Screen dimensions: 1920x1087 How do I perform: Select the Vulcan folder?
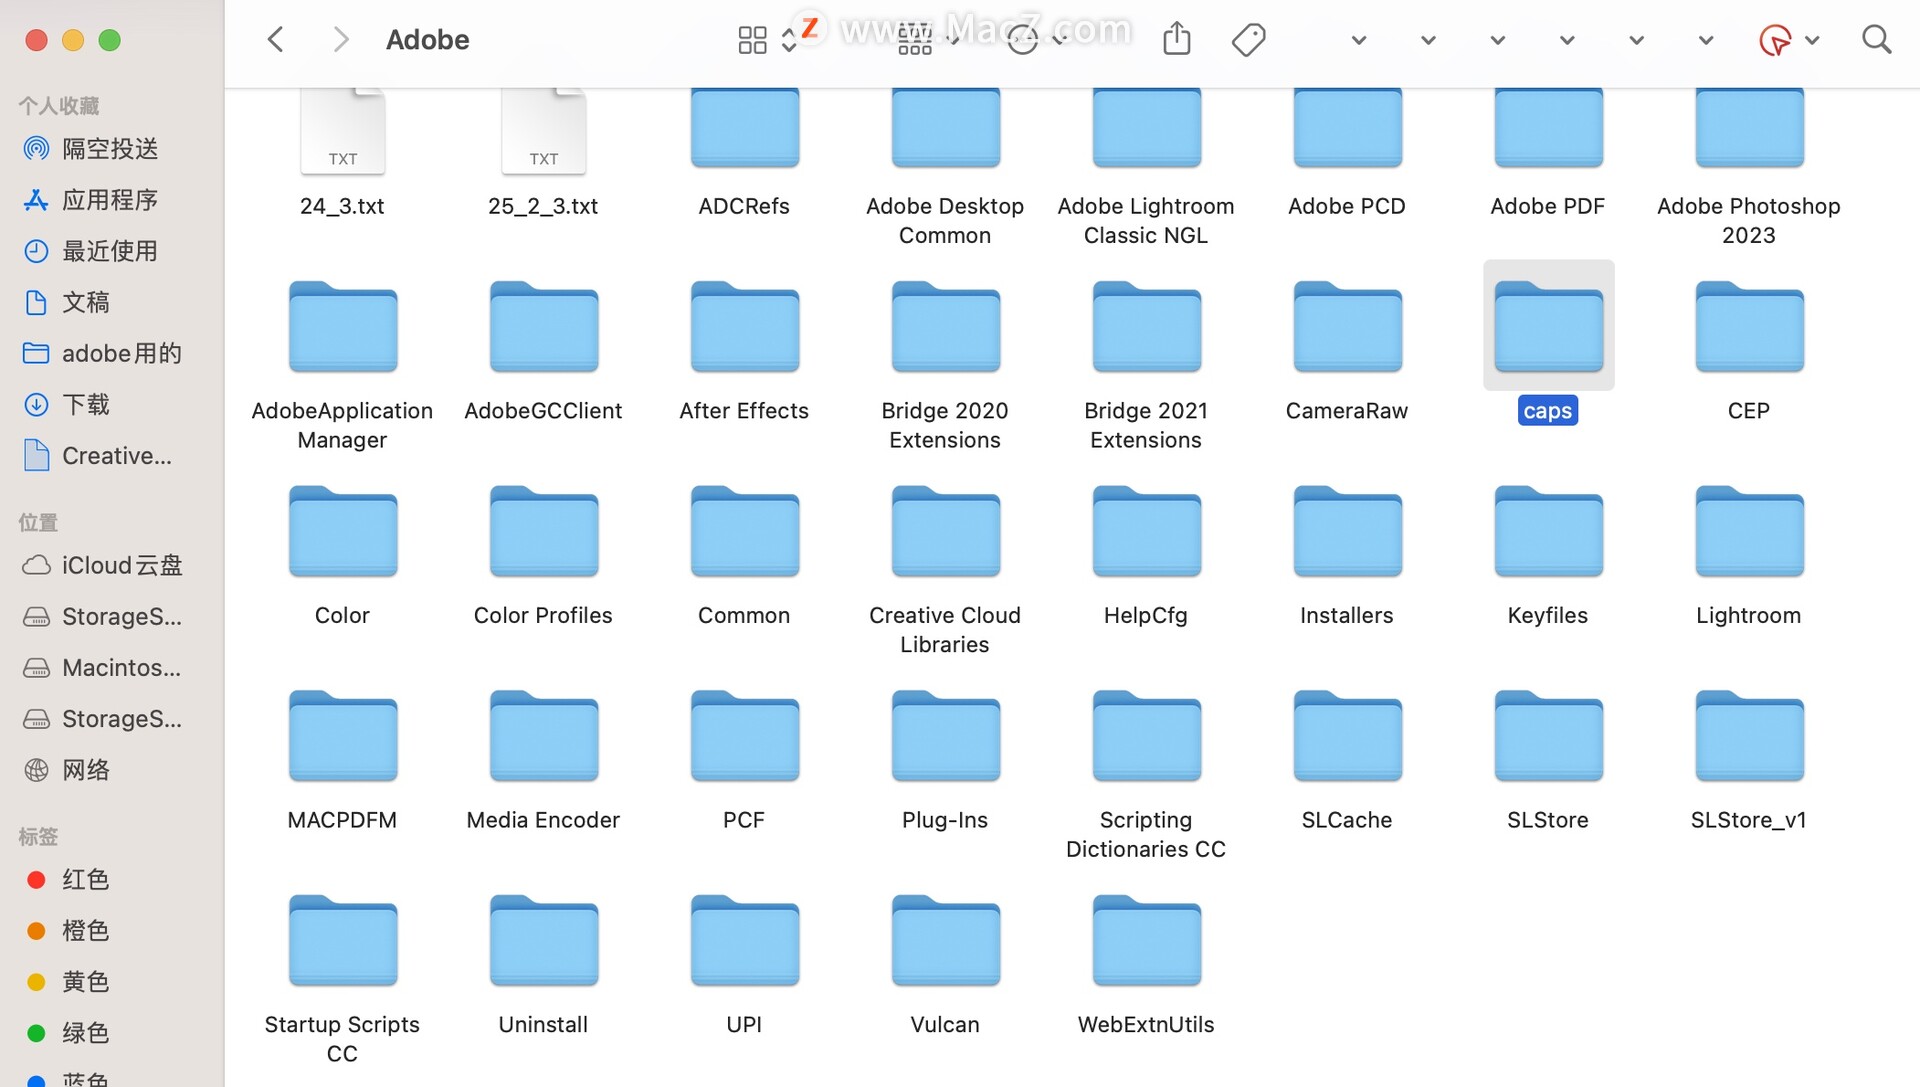(945, 941)
